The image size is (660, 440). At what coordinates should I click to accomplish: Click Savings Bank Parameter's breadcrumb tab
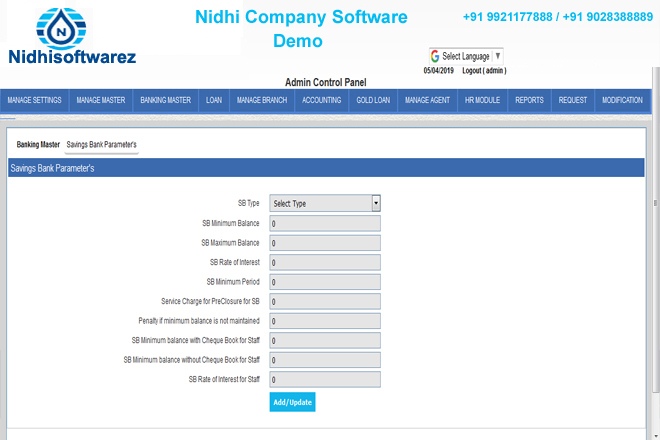pos(101,144)
